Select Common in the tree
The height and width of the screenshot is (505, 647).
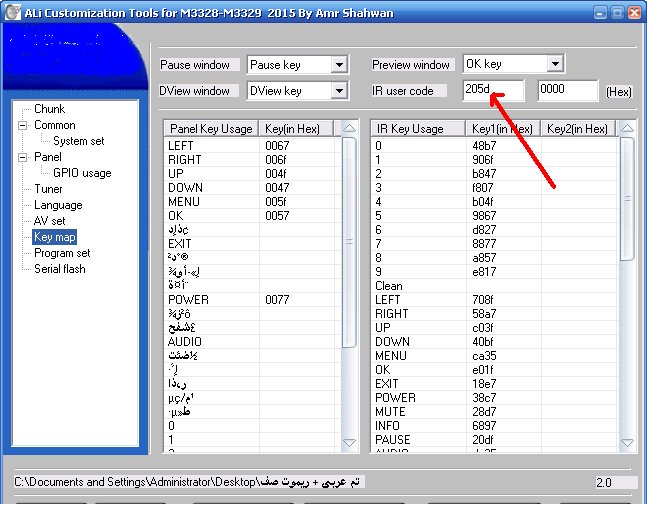click(55, 125)
